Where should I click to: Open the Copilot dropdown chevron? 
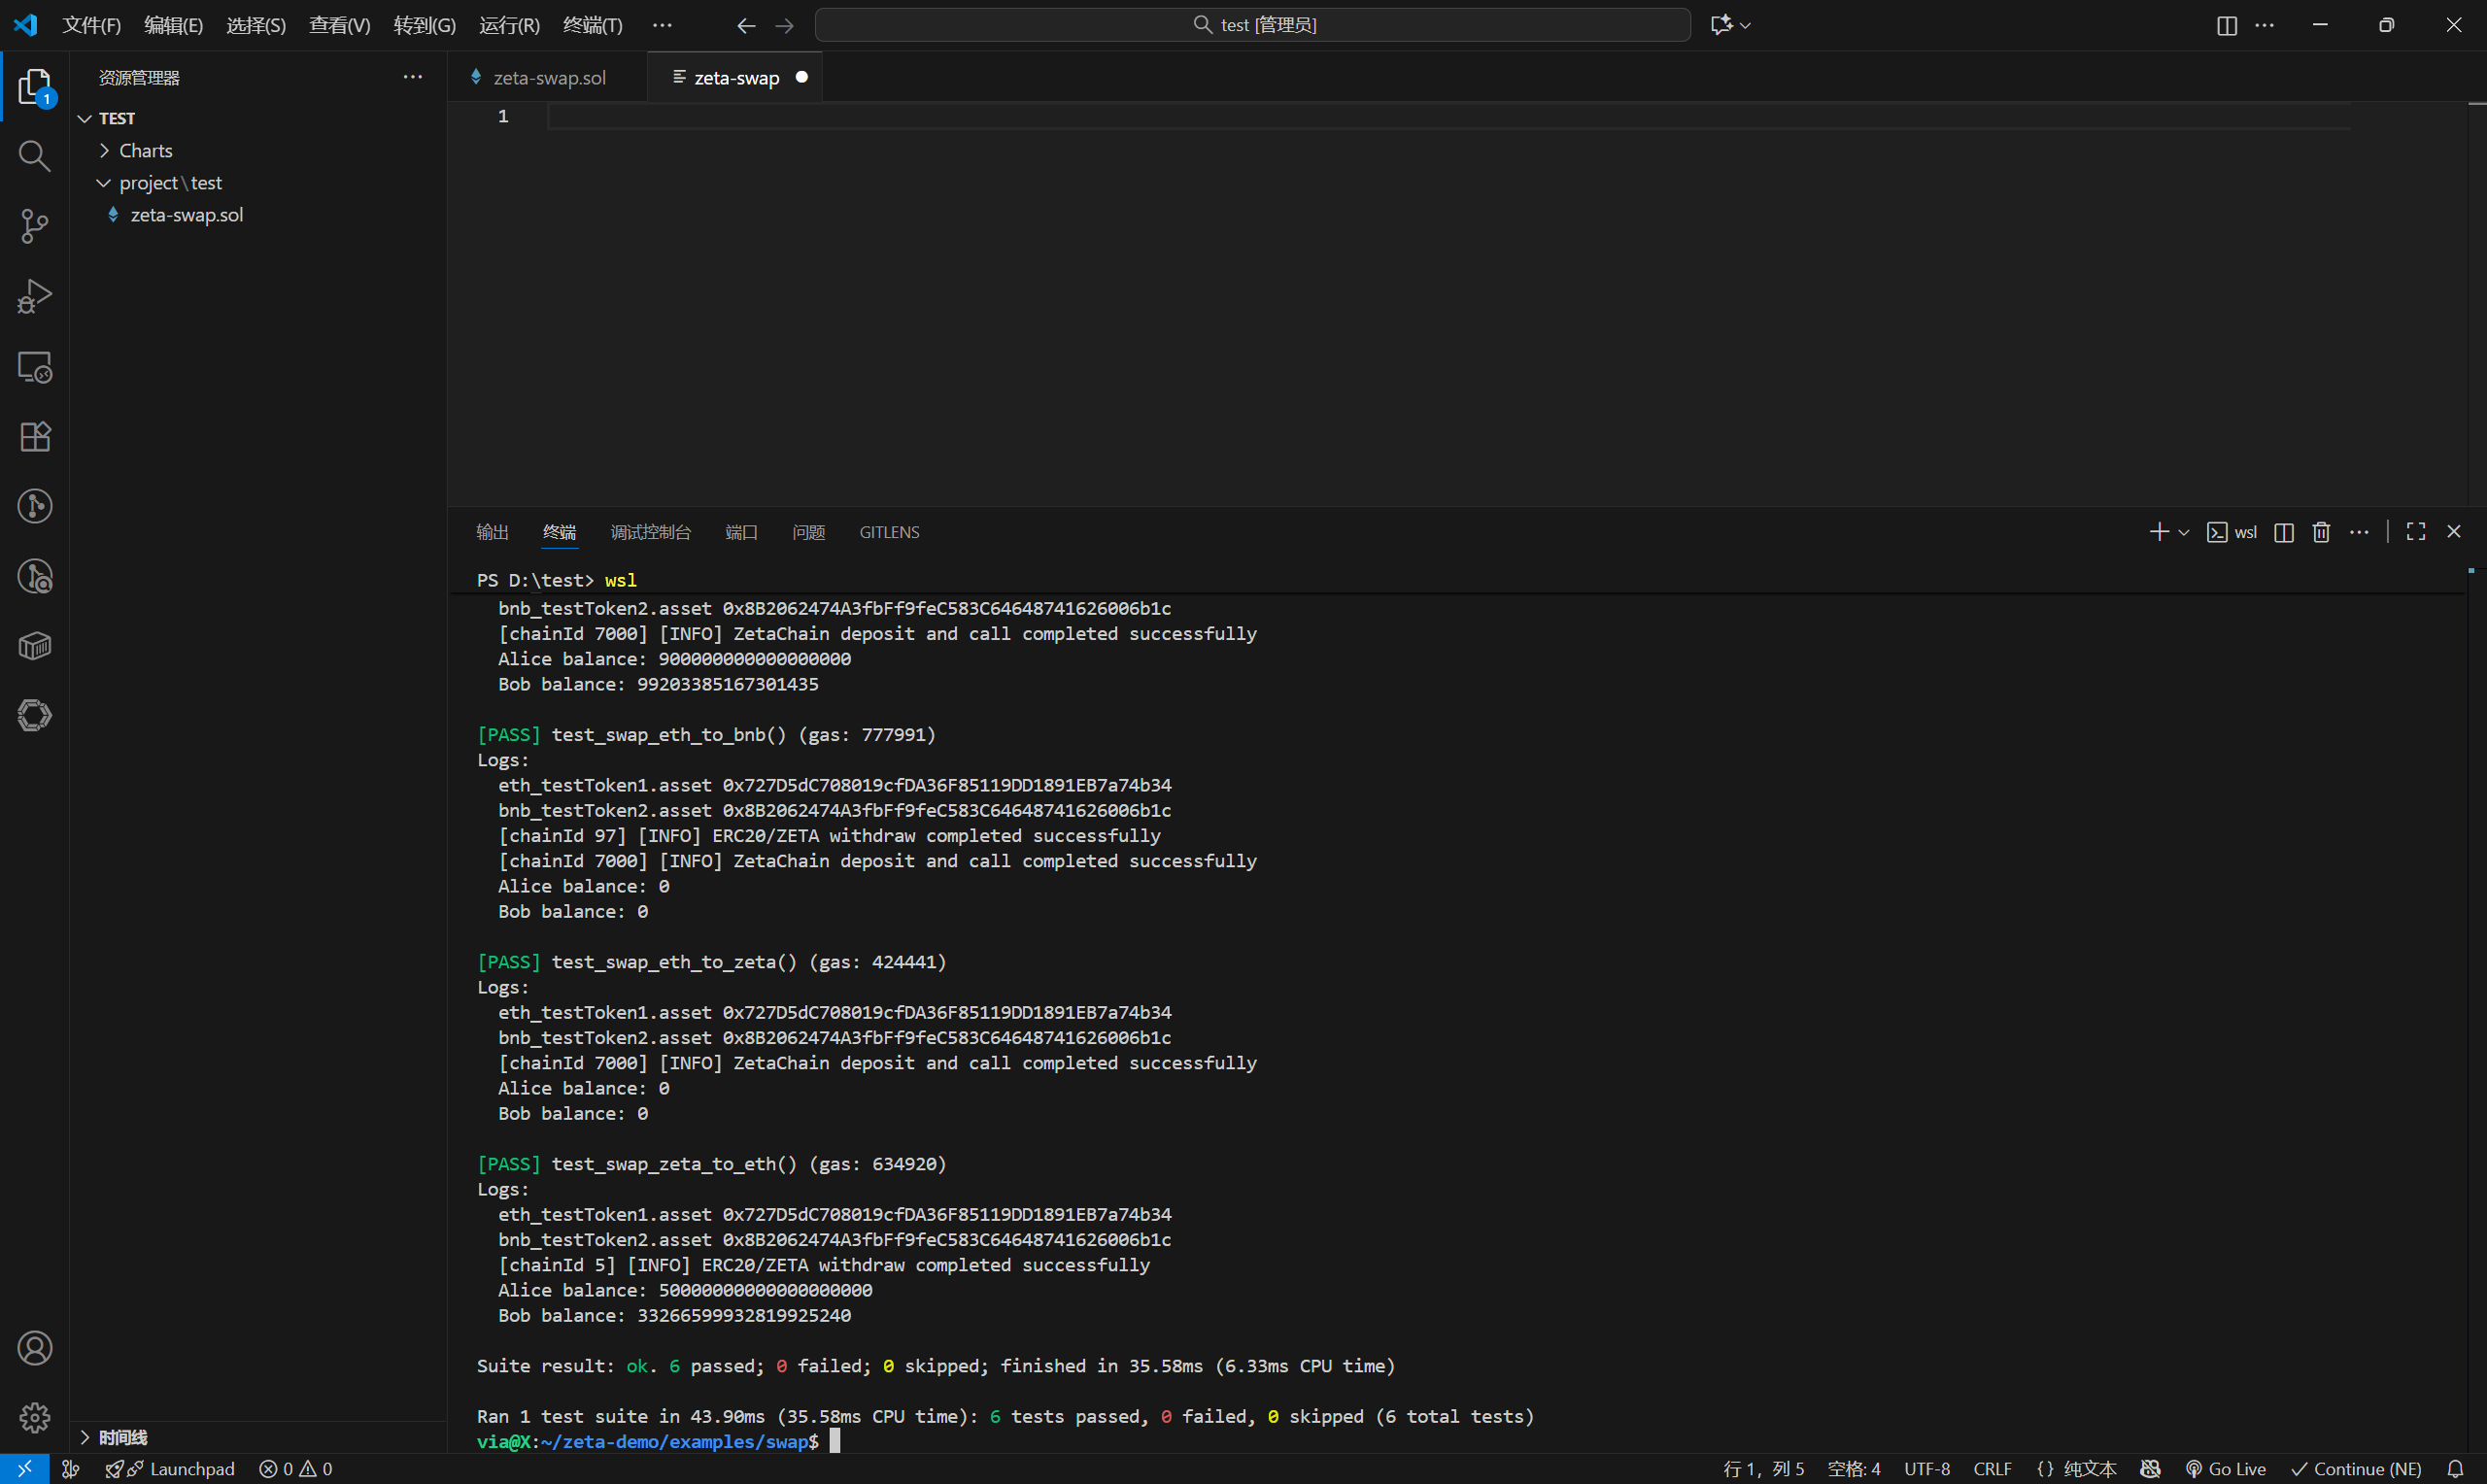coord(1745,26)
